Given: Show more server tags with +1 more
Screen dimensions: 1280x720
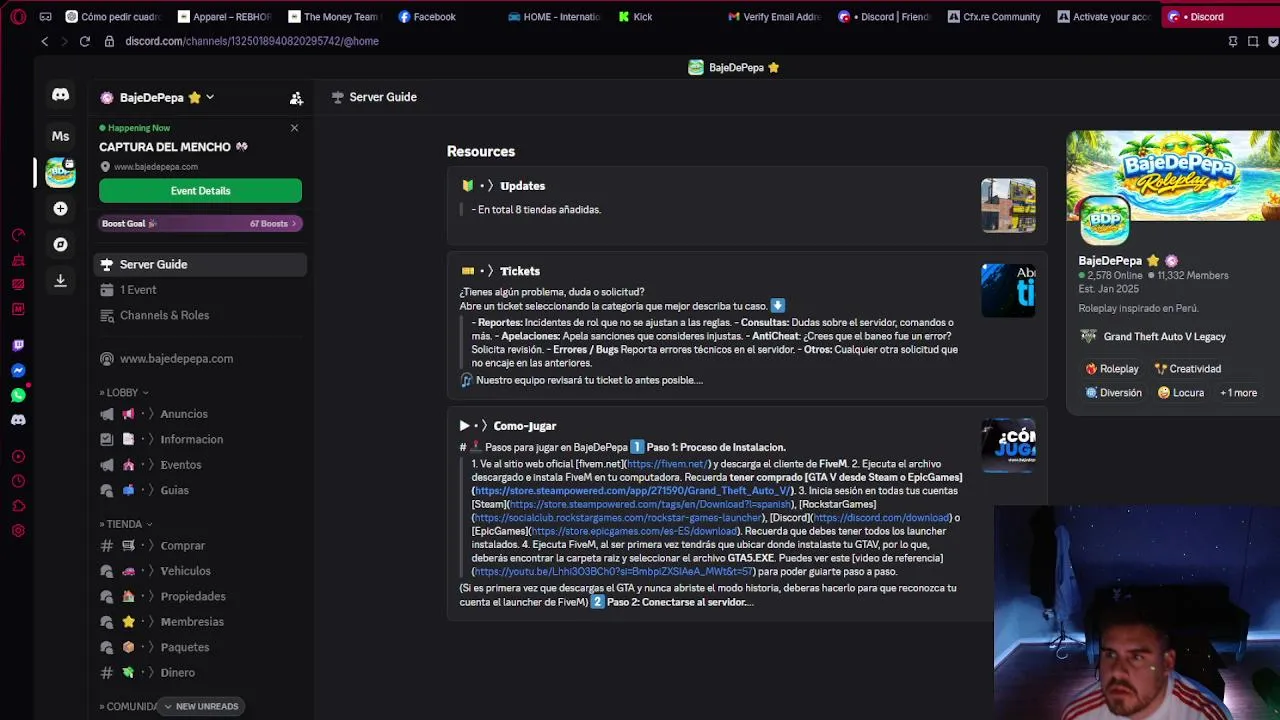Looking at the screenshot, I should point(1238,393).
